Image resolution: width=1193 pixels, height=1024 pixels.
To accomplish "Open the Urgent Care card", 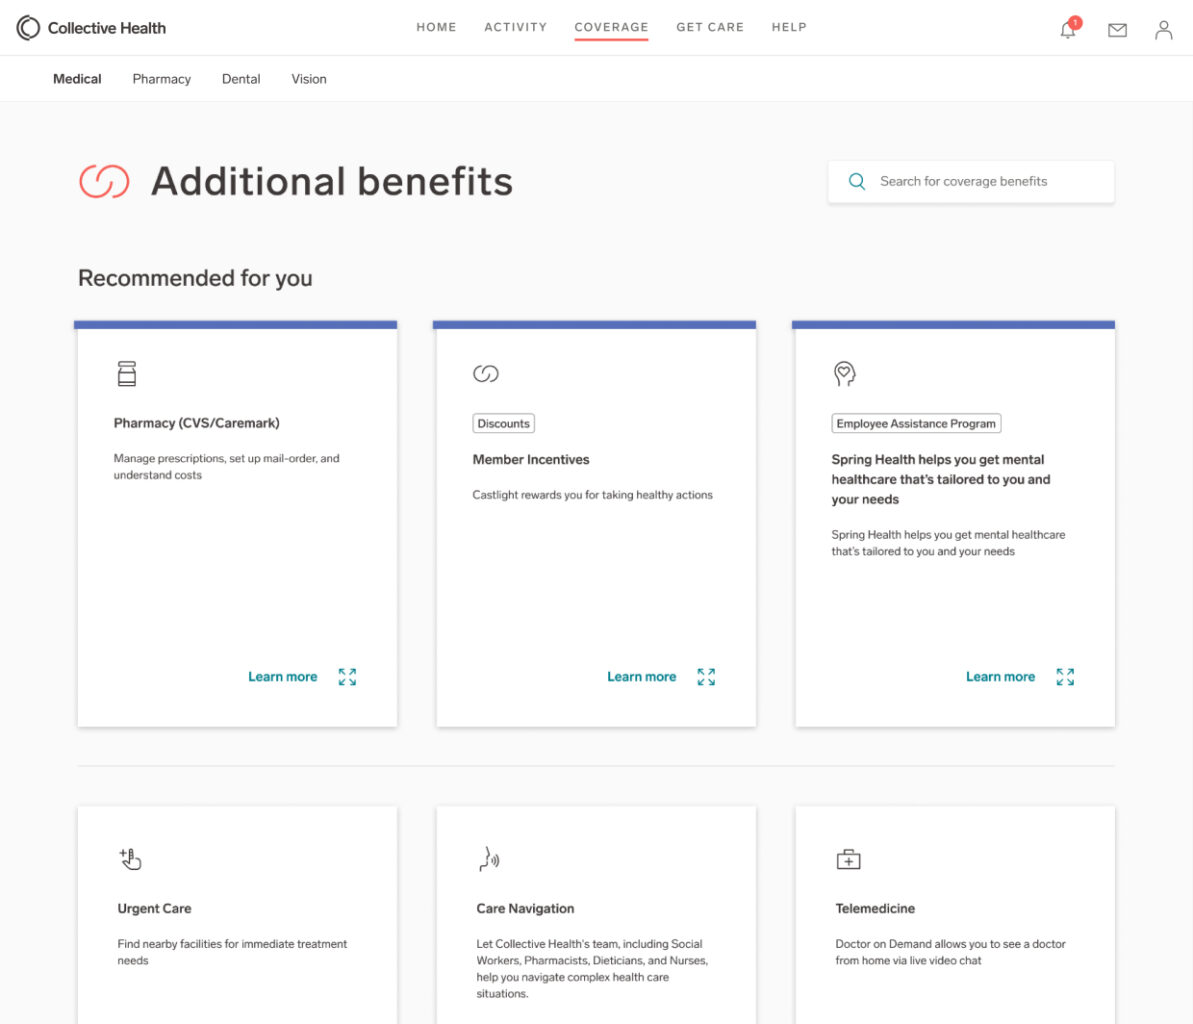I will pyautogui.click(x=154, y=909).
